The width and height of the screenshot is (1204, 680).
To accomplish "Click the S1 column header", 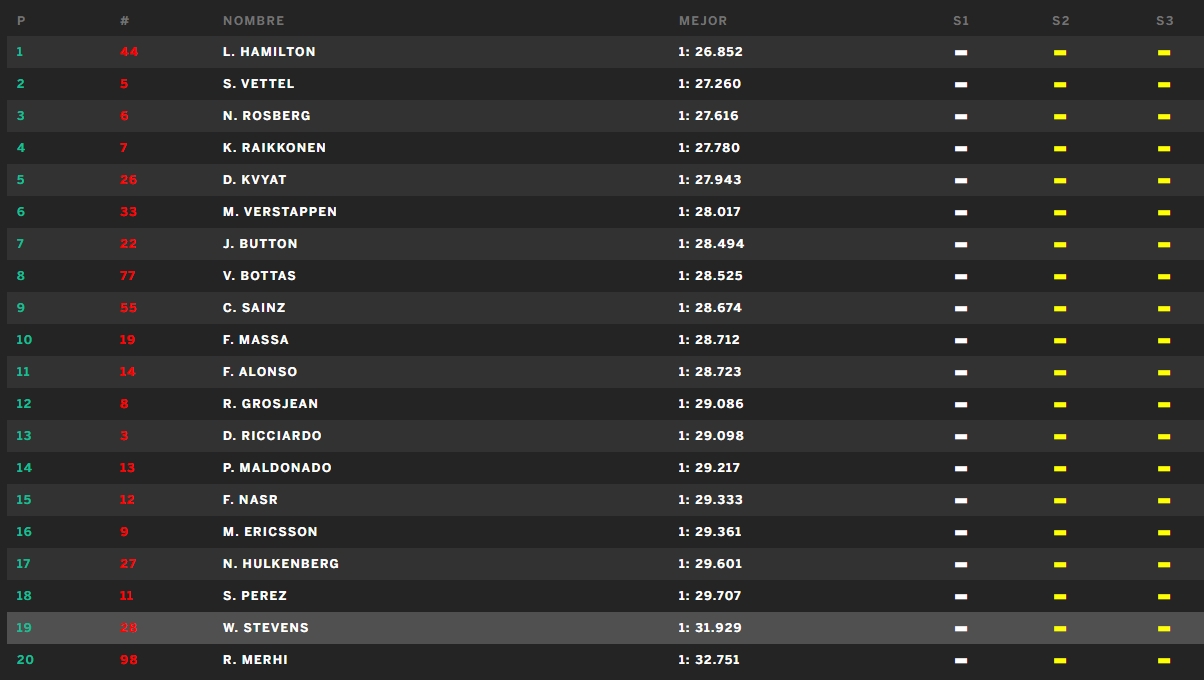I will [x=961, y=21].
